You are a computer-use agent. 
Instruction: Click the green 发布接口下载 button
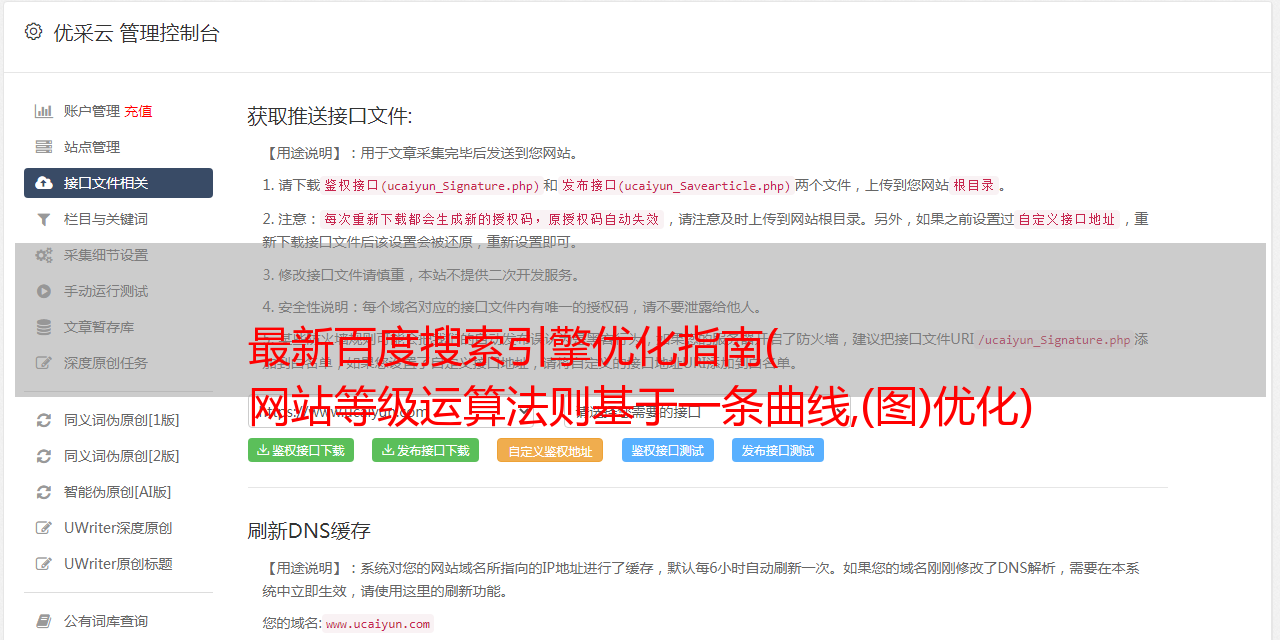click(425, 450)
